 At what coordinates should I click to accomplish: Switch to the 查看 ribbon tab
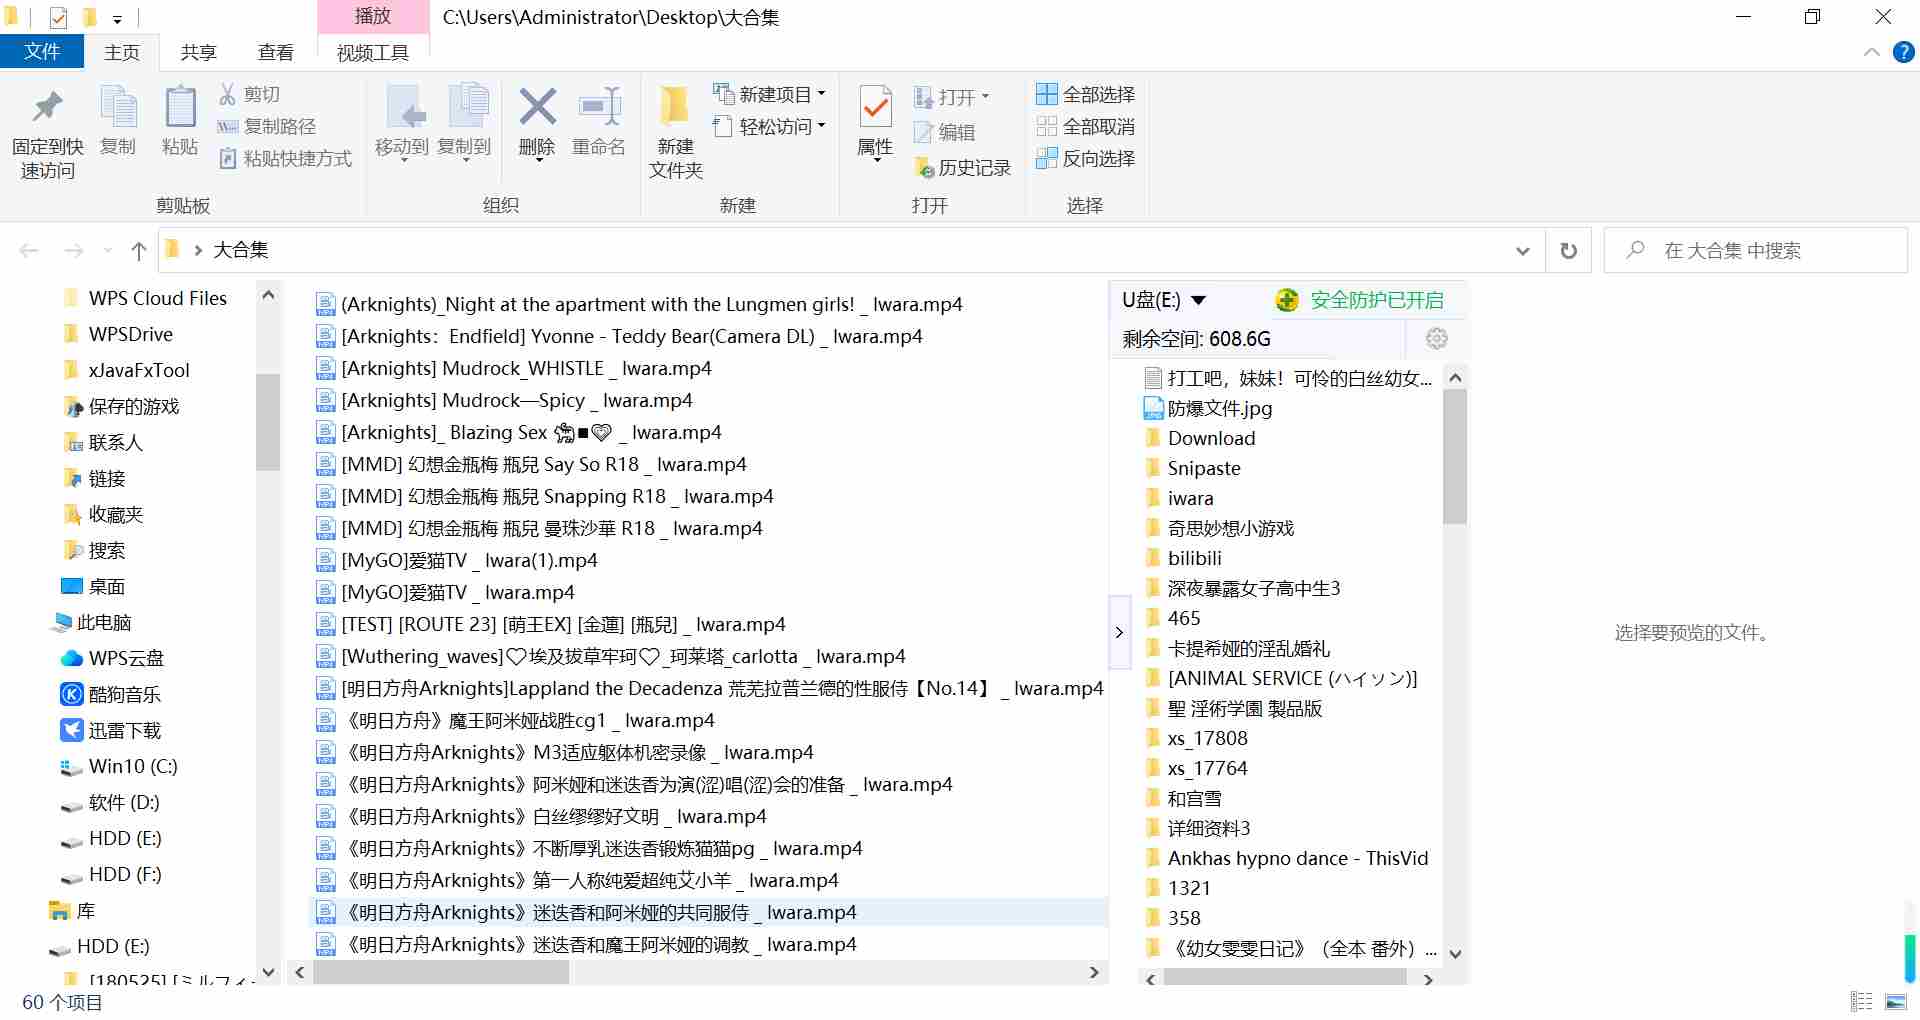pos(276,53)
